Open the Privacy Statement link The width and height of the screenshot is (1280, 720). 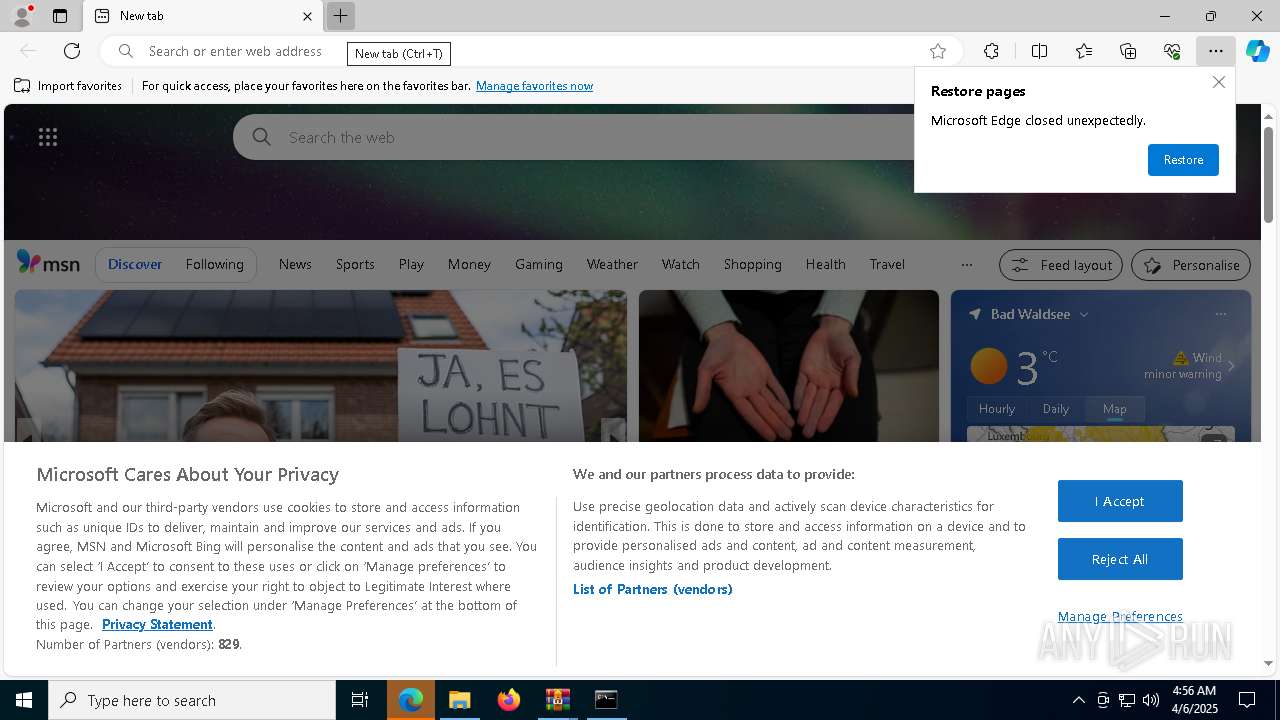[157, 624]
